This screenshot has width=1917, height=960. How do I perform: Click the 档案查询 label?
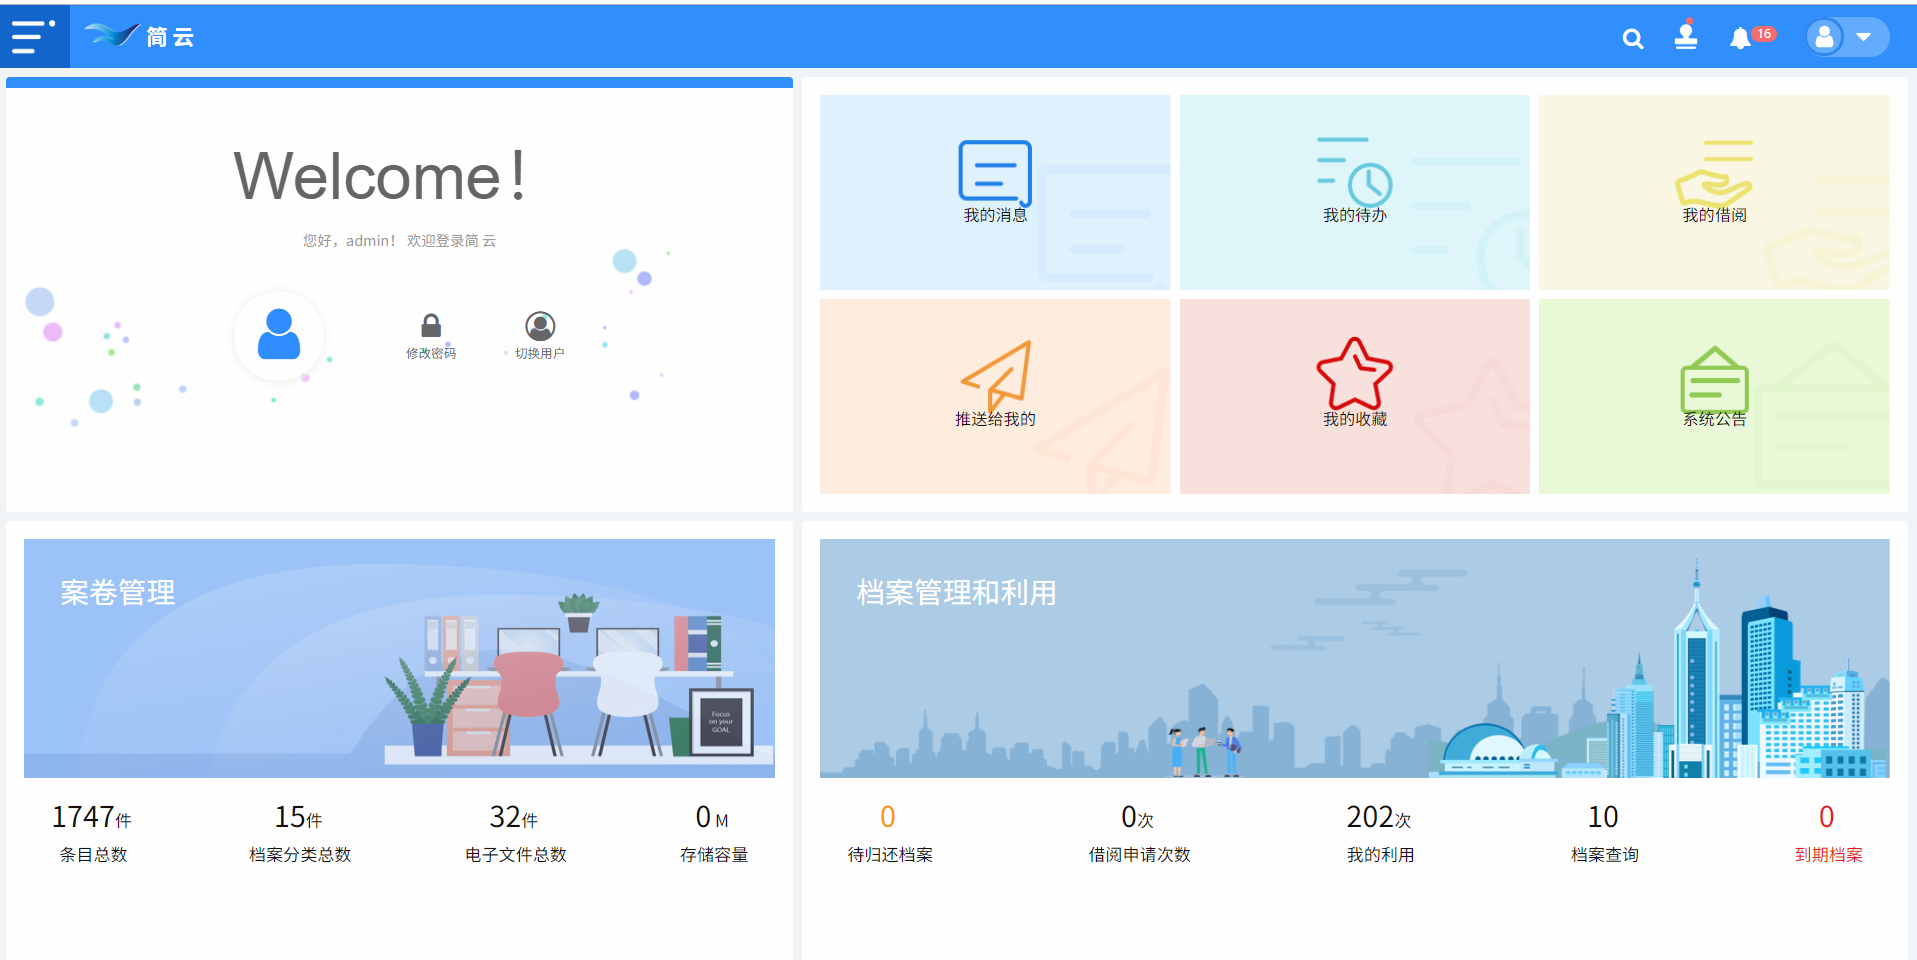[1605, 855]
